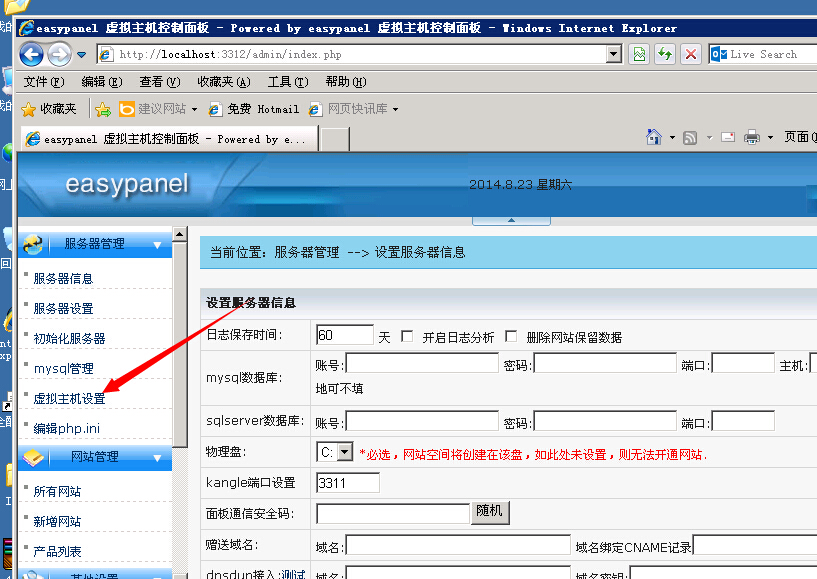817x579 pixels.
Task: Open the 收藏夹(A) menu
Action: pyautogui.click(x=224, y=82)
